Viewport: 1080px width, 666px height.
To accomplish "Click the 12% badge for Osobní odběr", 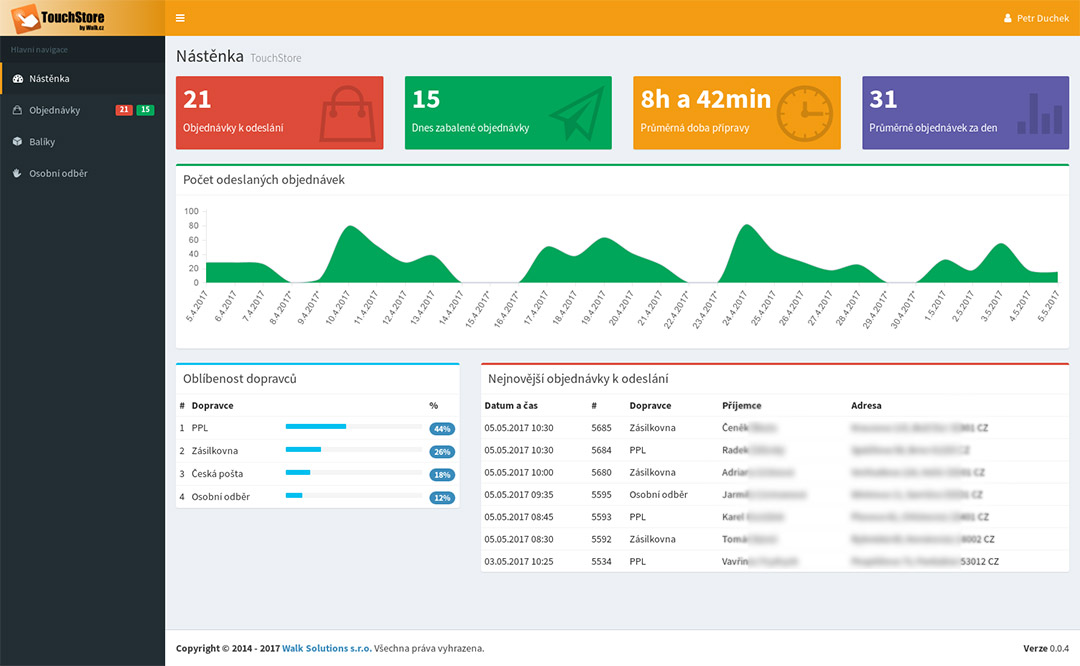I will tap(442, 497).
